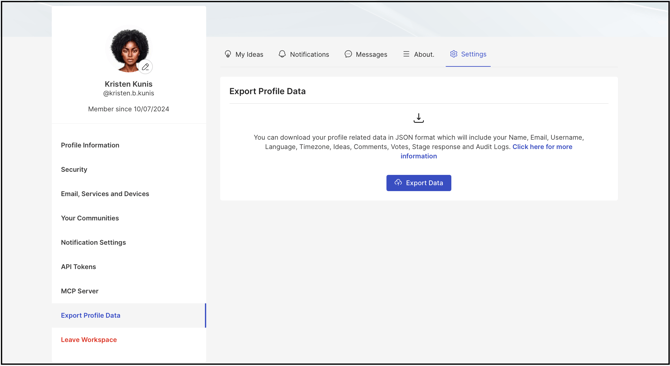Click the download arrow icon above description
The width and height of the screenshot is (670, 366).
point(419,118)
